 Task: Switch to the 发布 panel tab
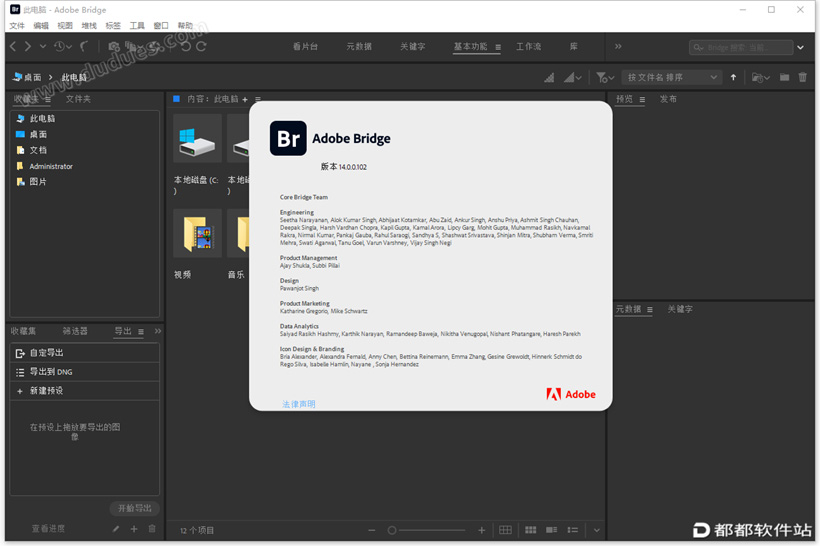coord(668,99)
